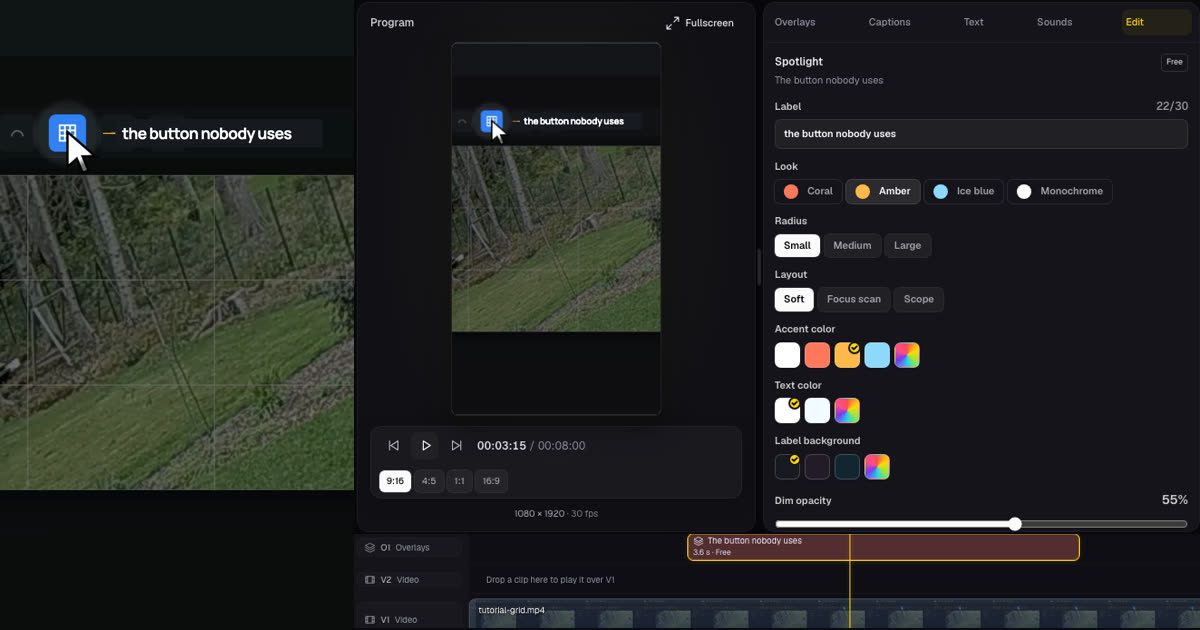Screen dimensions: 1200x630
Task: Skip forward with the skip-next icon
Action: tap(457, 446)
